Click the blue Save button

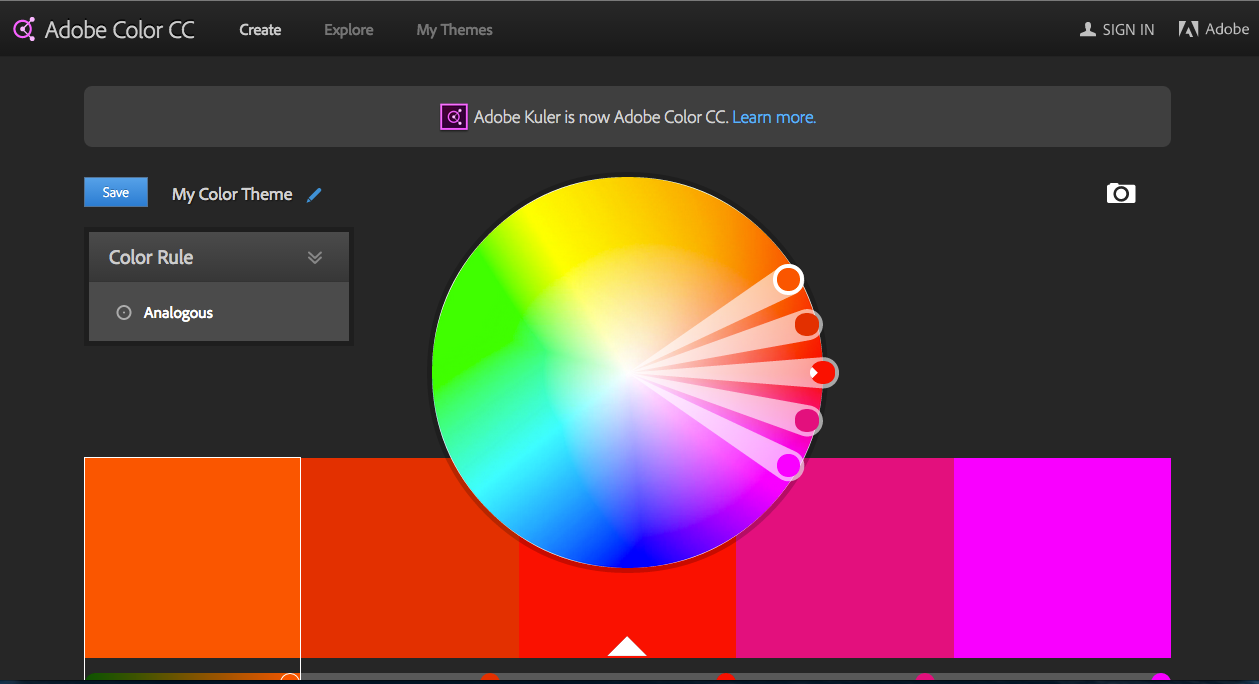pos(116,192)
